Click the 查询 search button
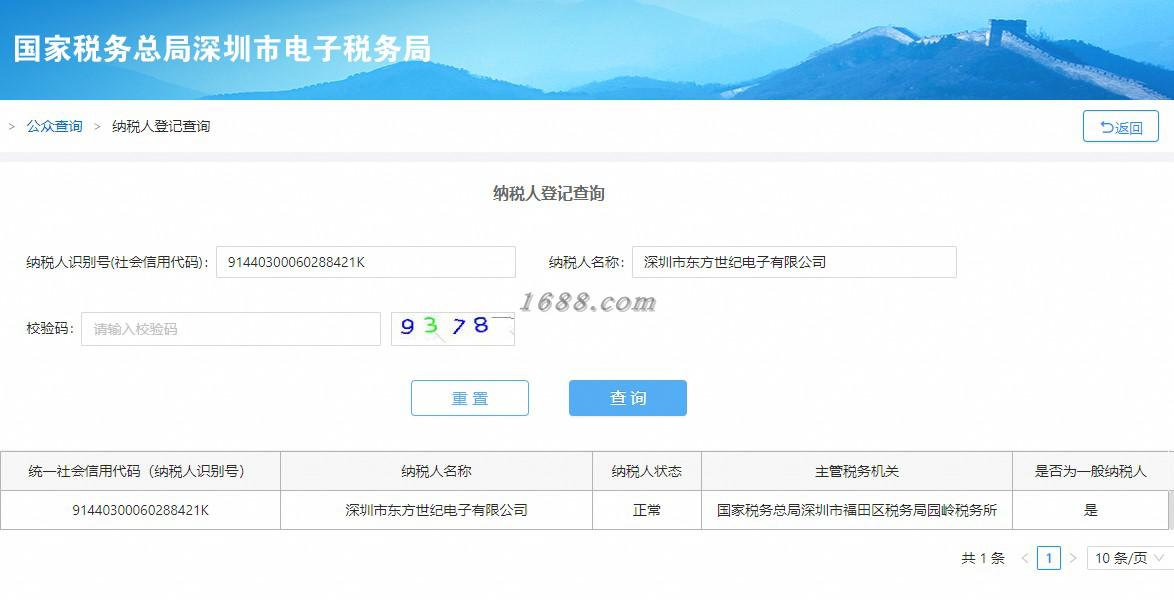1174x600 pixels. tap(627, 398)
